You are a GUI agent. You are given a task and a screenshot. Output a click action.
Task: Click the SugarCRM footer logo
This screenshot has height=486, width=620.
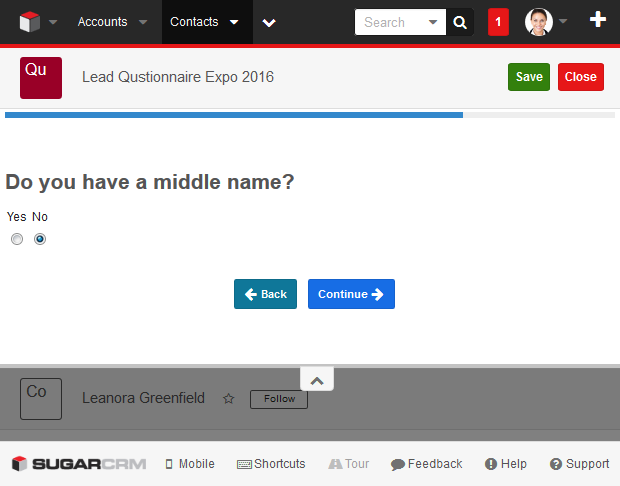(x=79, y=464)
